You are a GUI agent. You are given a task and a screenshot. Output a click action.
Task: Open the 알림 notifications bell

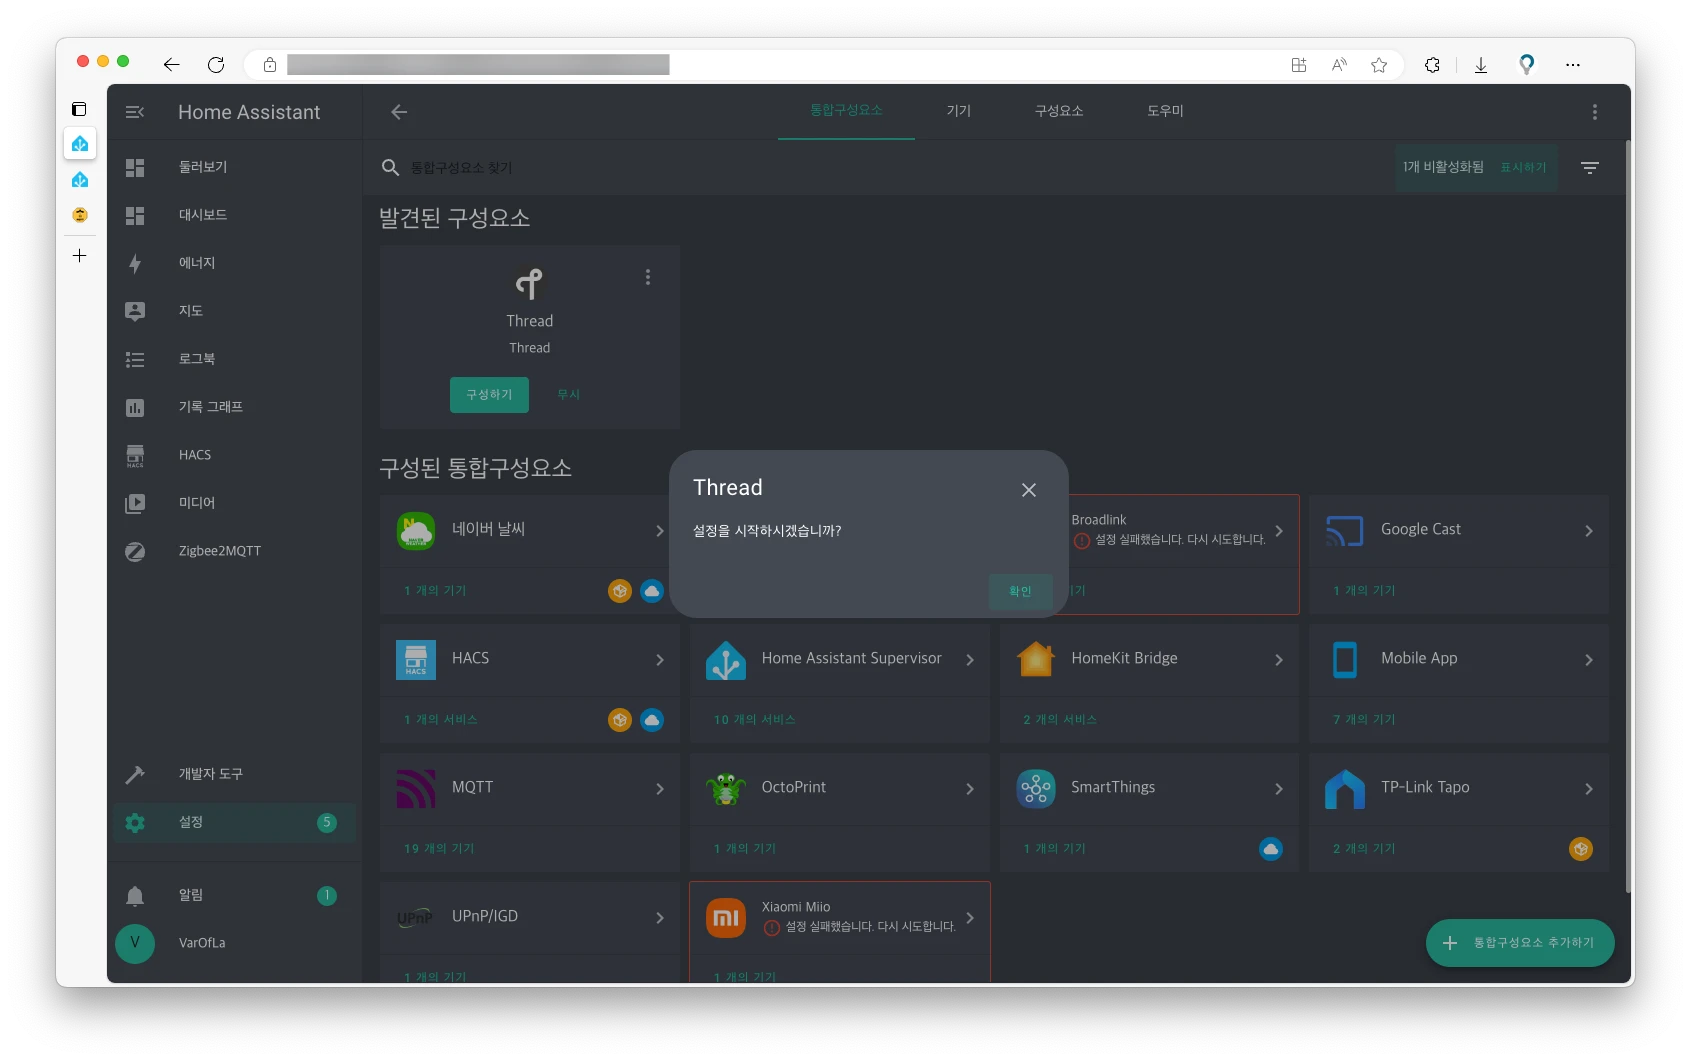[135, 896]
